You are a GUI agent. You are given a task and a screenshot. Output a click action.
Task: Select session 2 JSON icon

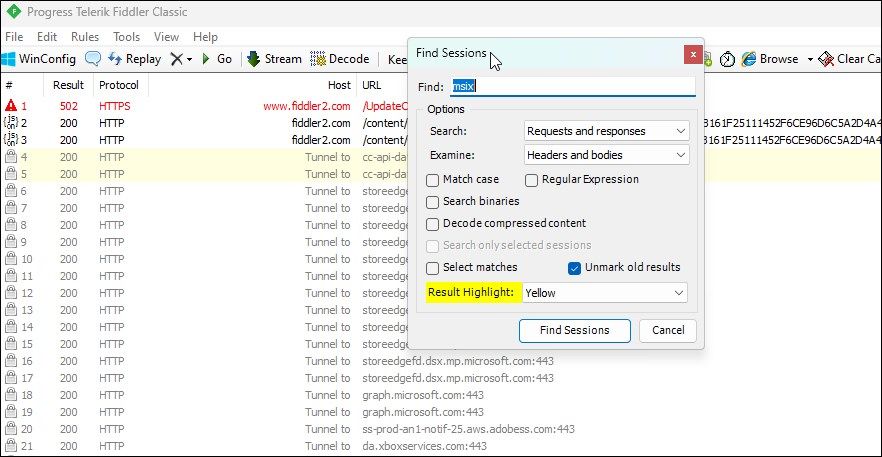[x=11, y=123]
